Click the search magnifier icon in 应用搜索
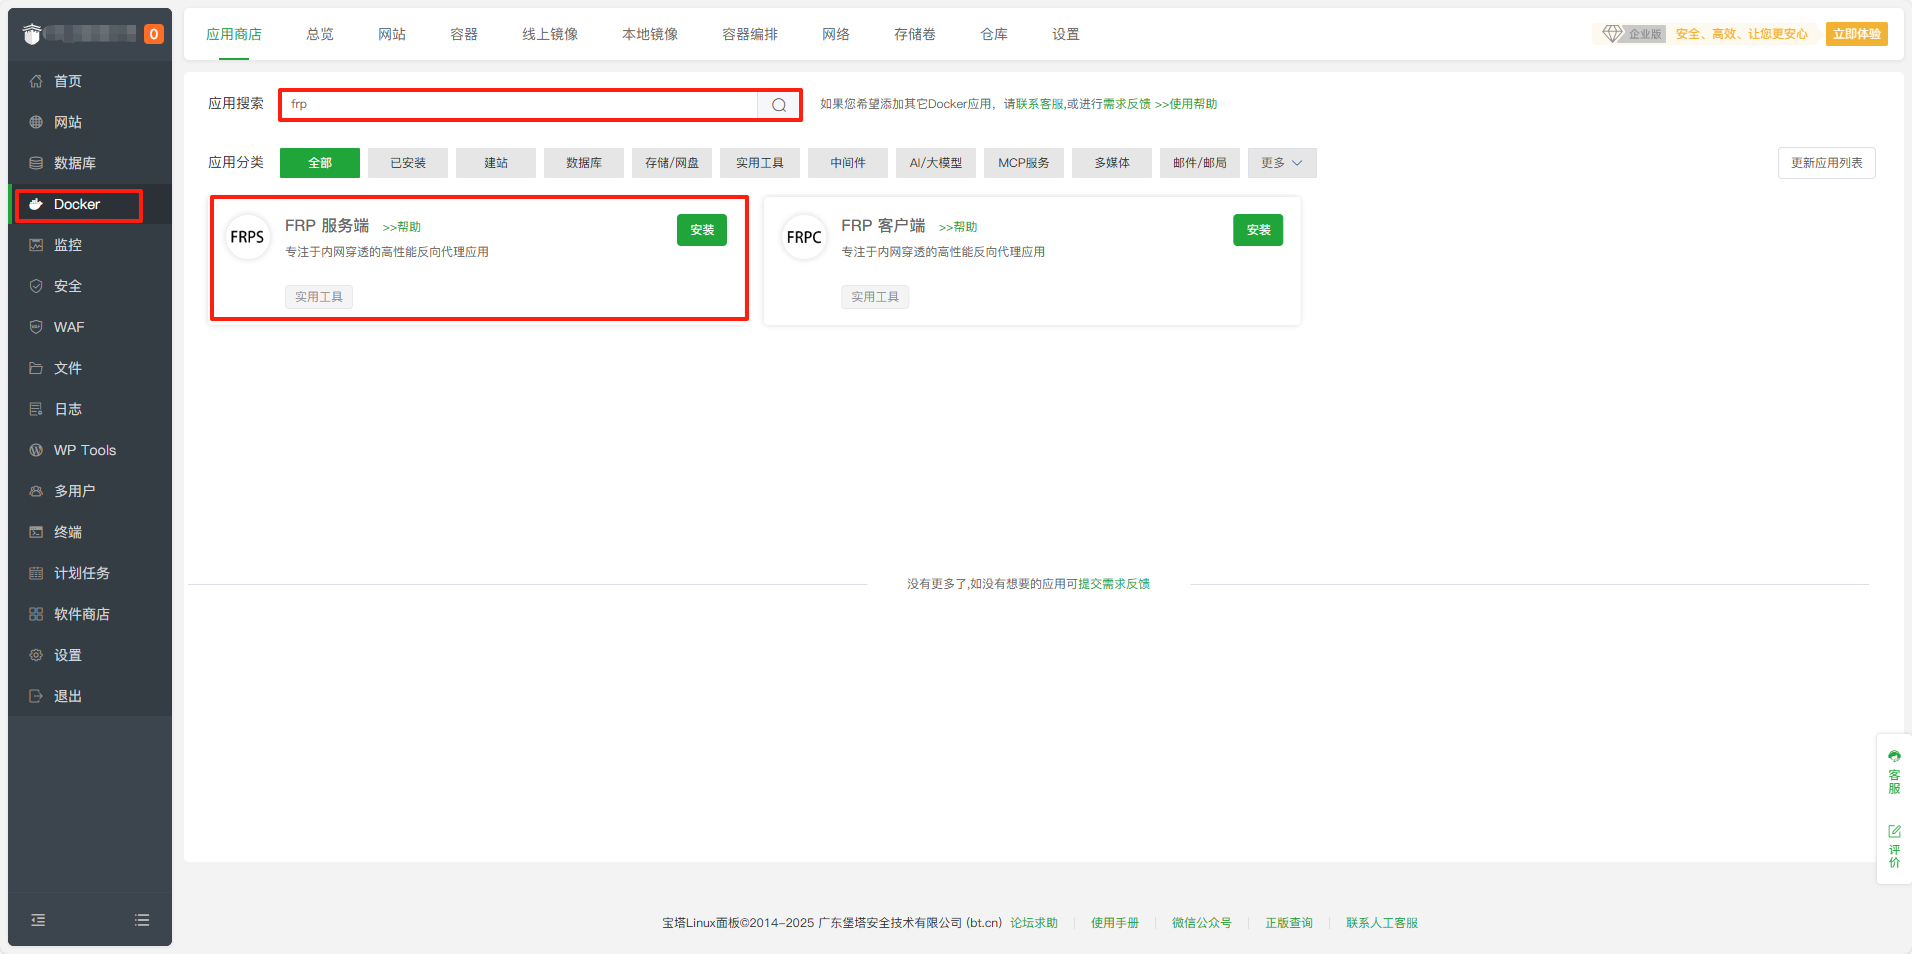Screen dimensions: 1912x954 [779, 105]
